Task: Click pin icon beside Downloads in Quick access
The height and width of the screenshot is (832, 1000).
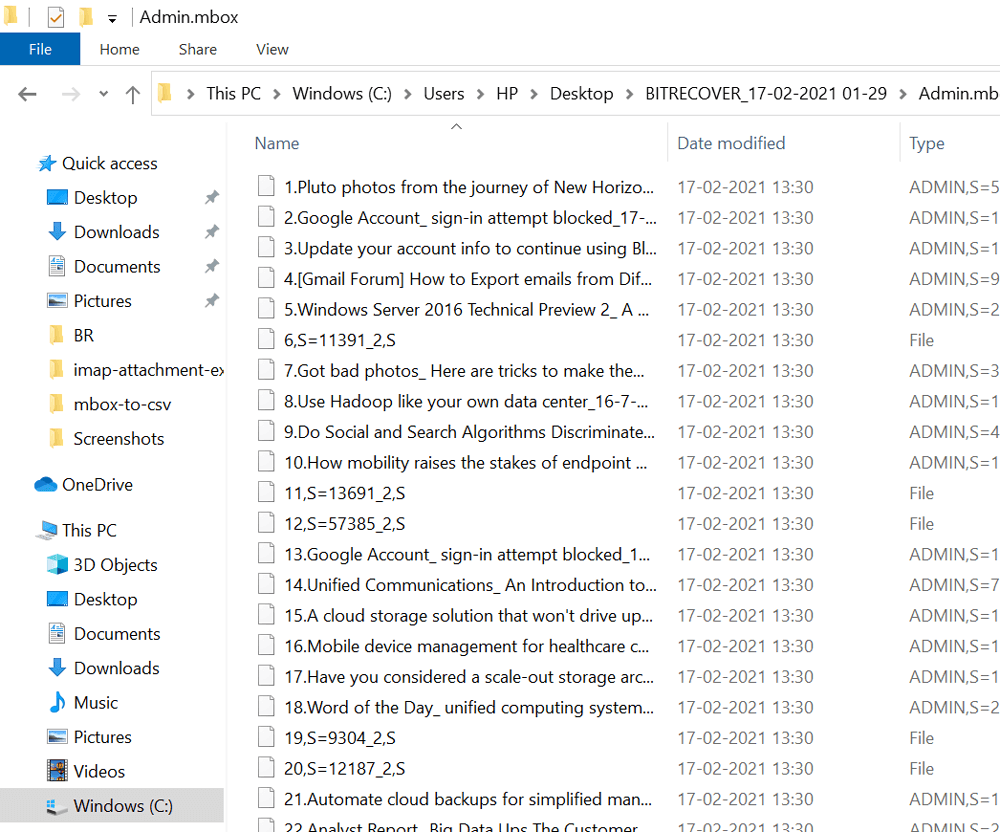Action: pyautogui.click(x=212, y=233)
